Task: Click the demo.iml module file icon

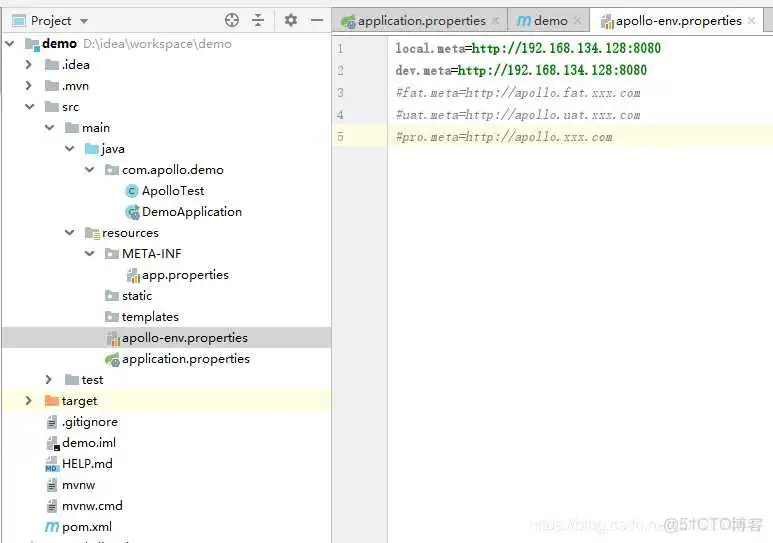Action: point(53,443)
